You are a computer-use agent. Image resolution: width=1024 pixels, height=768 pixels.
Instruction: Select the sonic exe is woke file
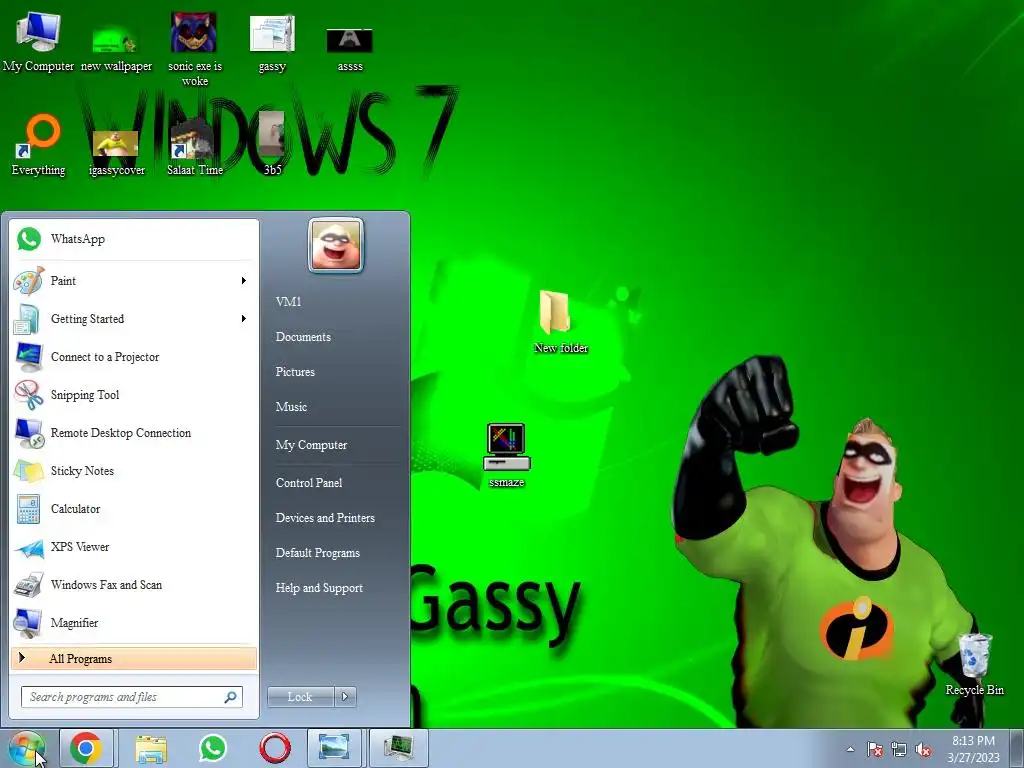point(195,49)
